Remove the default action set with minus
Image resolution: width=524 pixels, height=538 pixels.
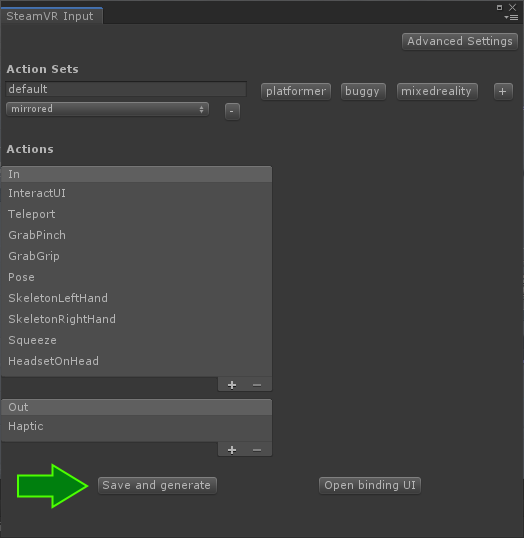(232, 112)
